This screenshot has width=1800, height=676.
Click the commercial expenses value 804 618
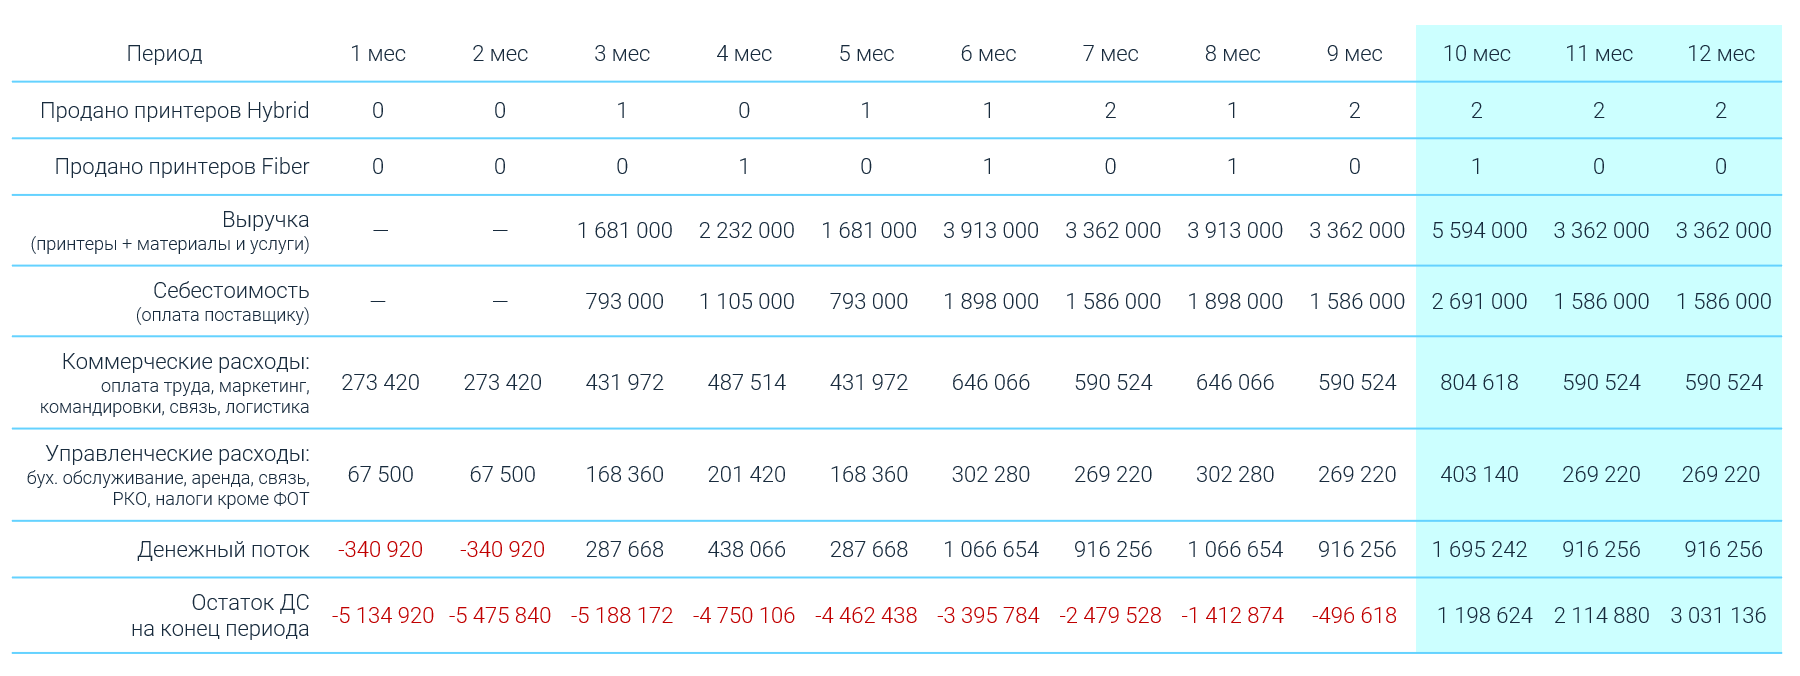[x=1479, y=383]
